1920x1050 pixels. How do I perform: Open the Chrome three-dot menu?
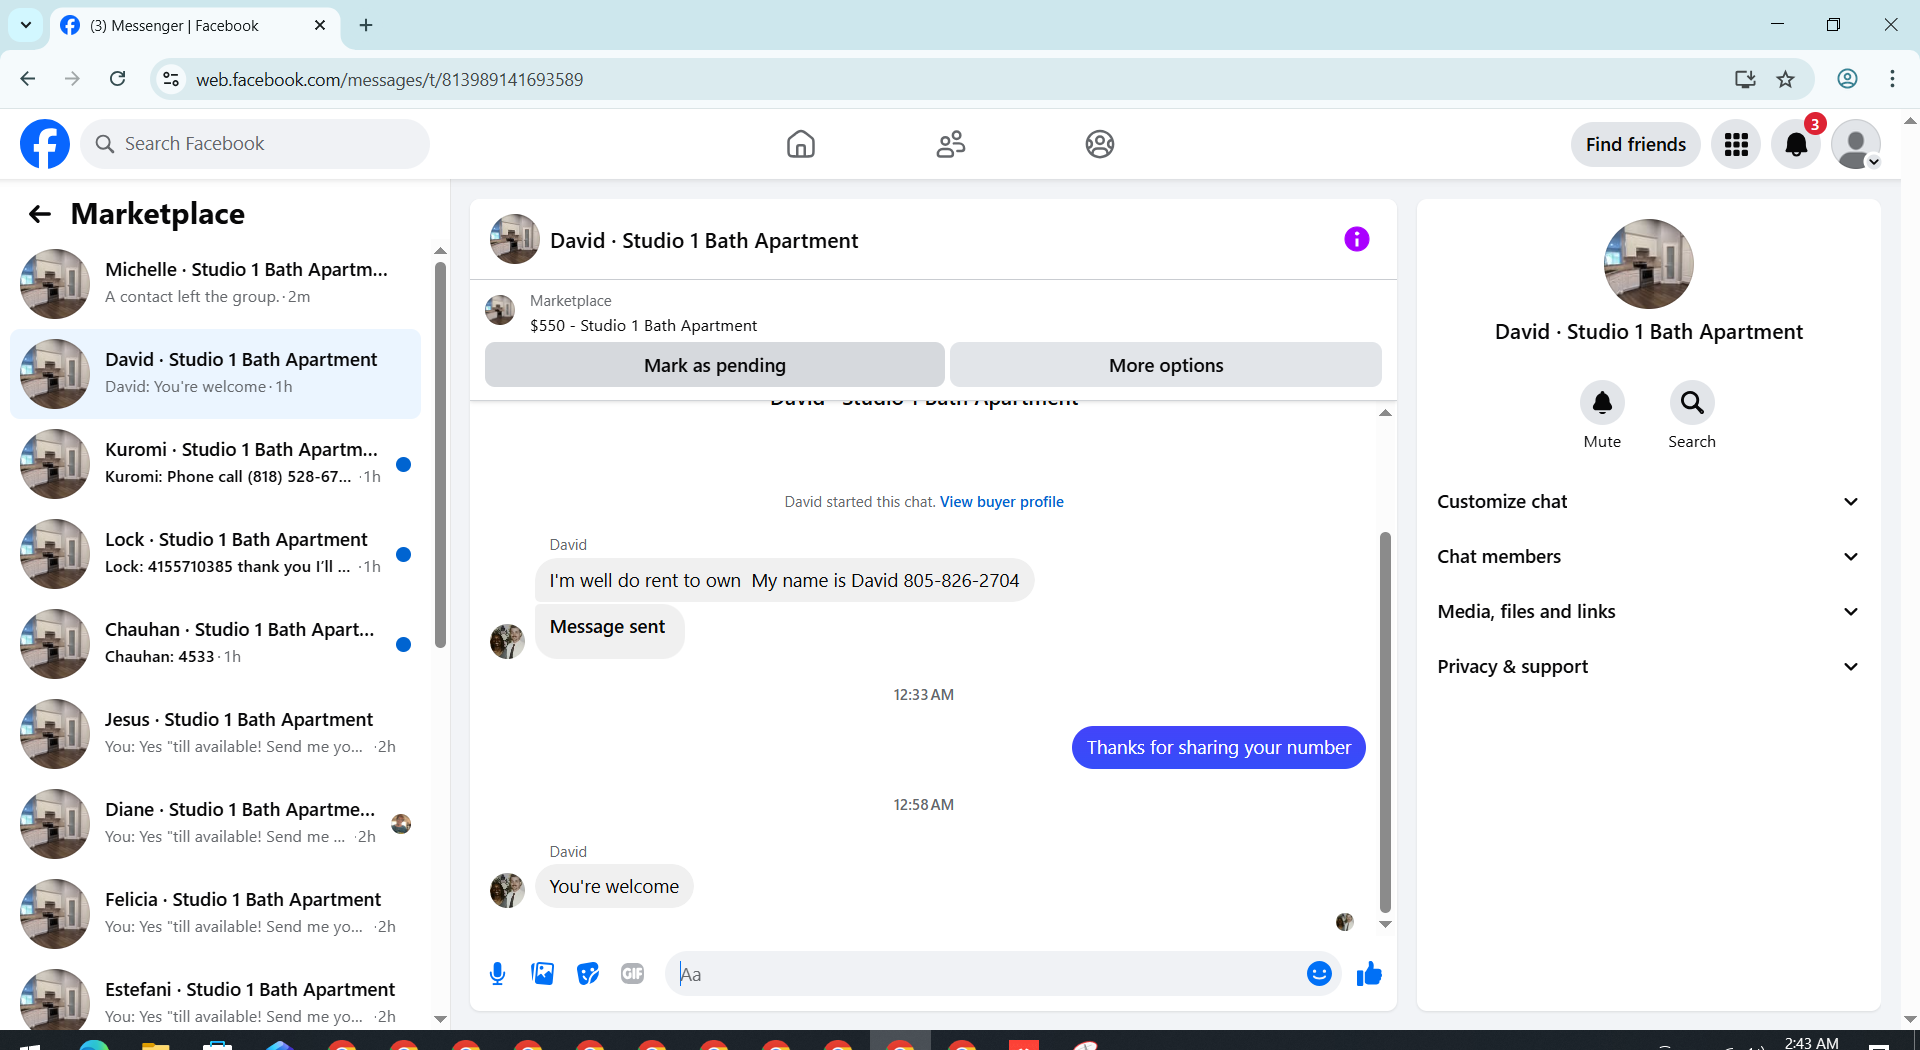(1892, 79)
